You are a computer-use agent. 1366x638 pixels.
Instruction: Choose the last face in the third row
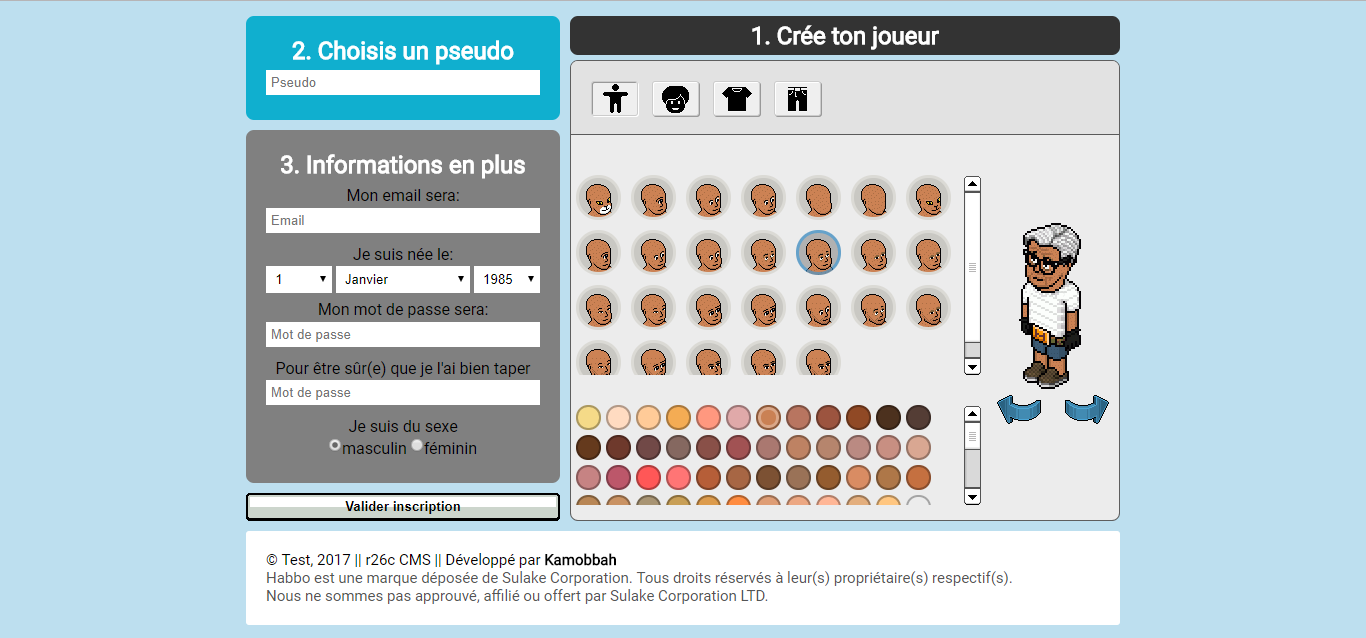[928, 308]
